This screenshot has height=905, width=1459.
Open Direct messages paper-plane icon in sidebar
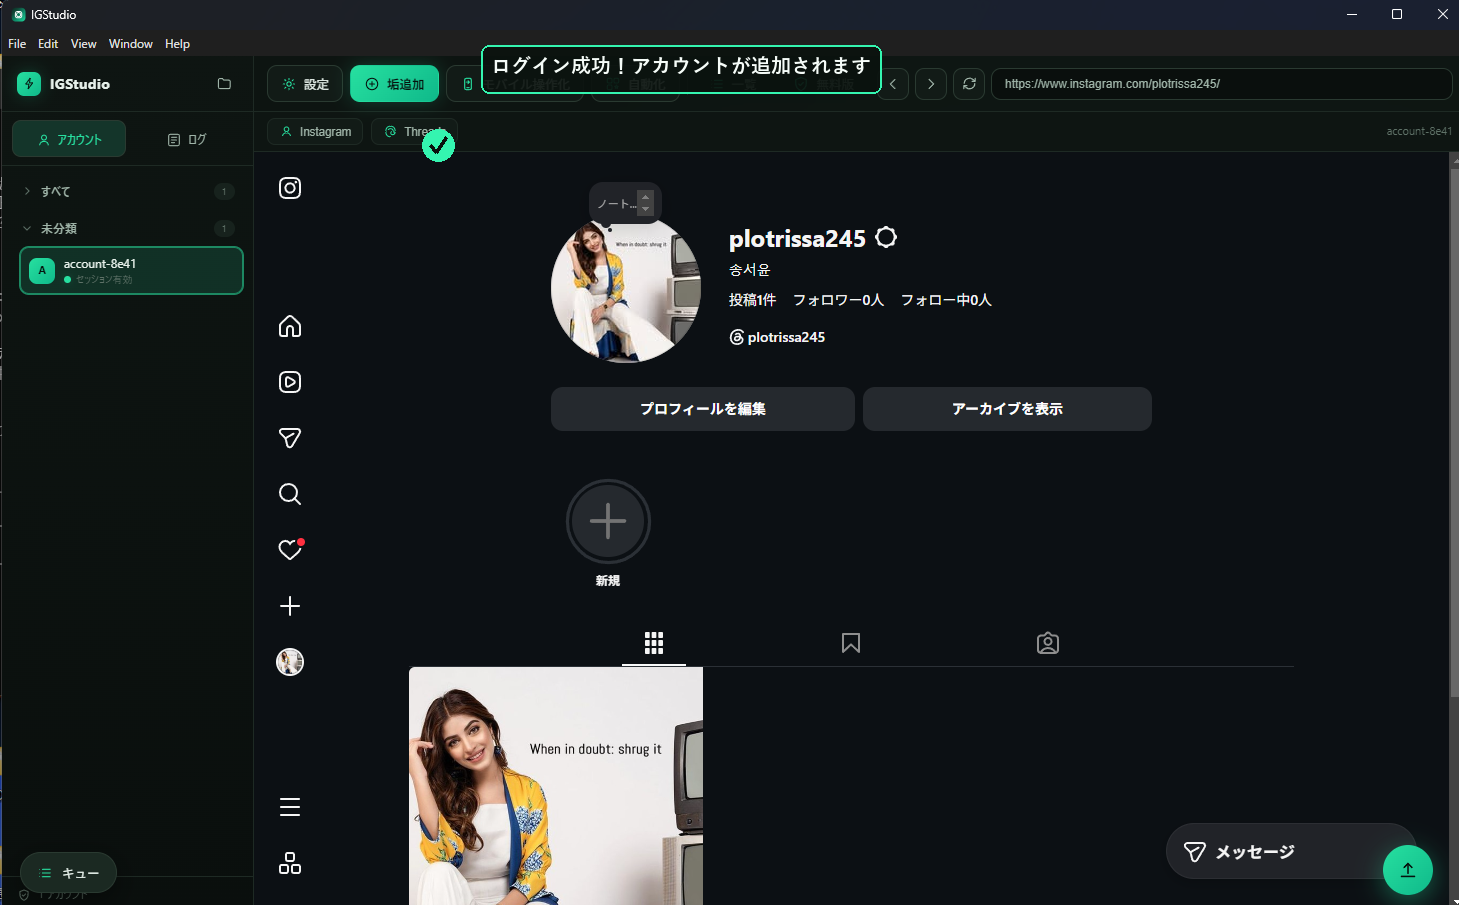(x=290, y=438)
